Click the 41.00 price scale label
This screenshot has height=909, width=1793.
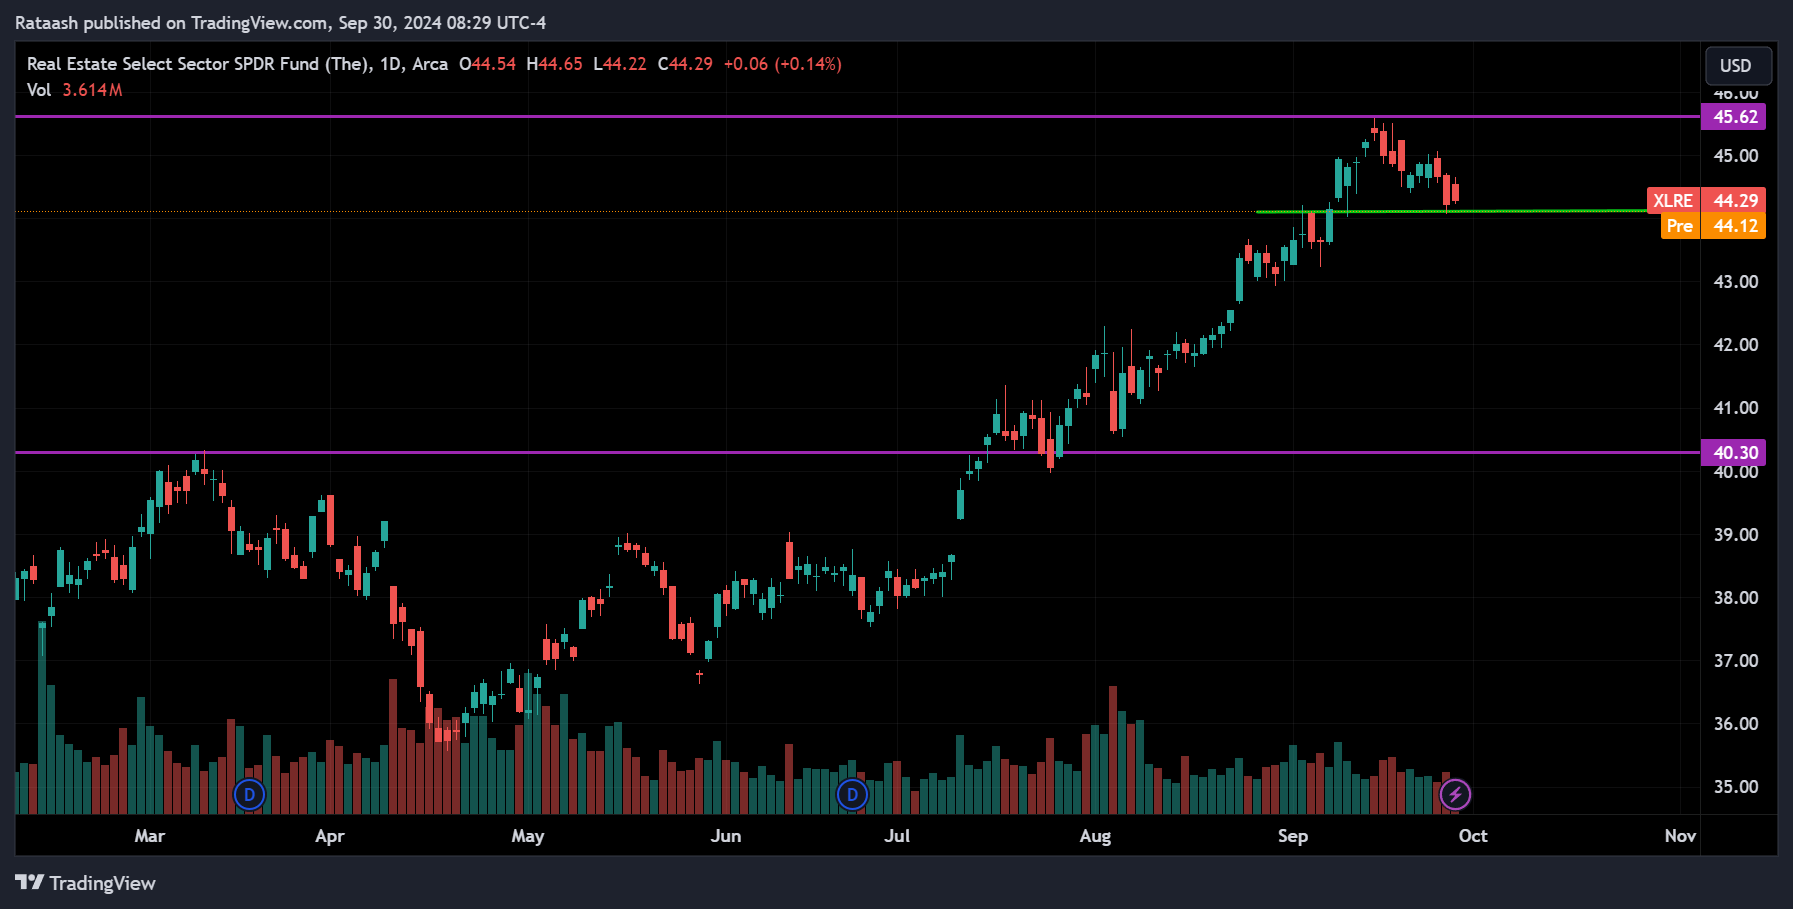(1736, 408)
